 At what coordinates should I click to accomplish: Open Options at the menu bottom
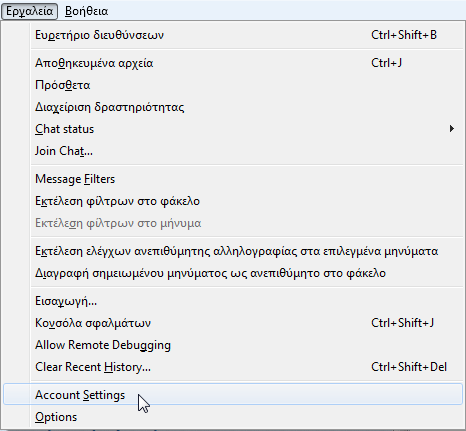pyautogui.click(x=233, y=417)
